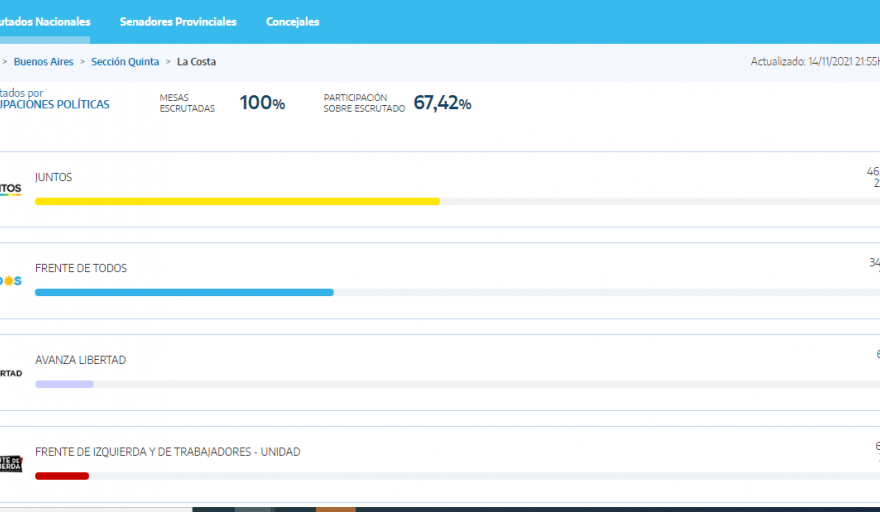The height and width of the screenshot is (512, 880).
Task: Select the FRENTE DE TODOS party name
Action: pyautogui.click(x=81, y=268)
